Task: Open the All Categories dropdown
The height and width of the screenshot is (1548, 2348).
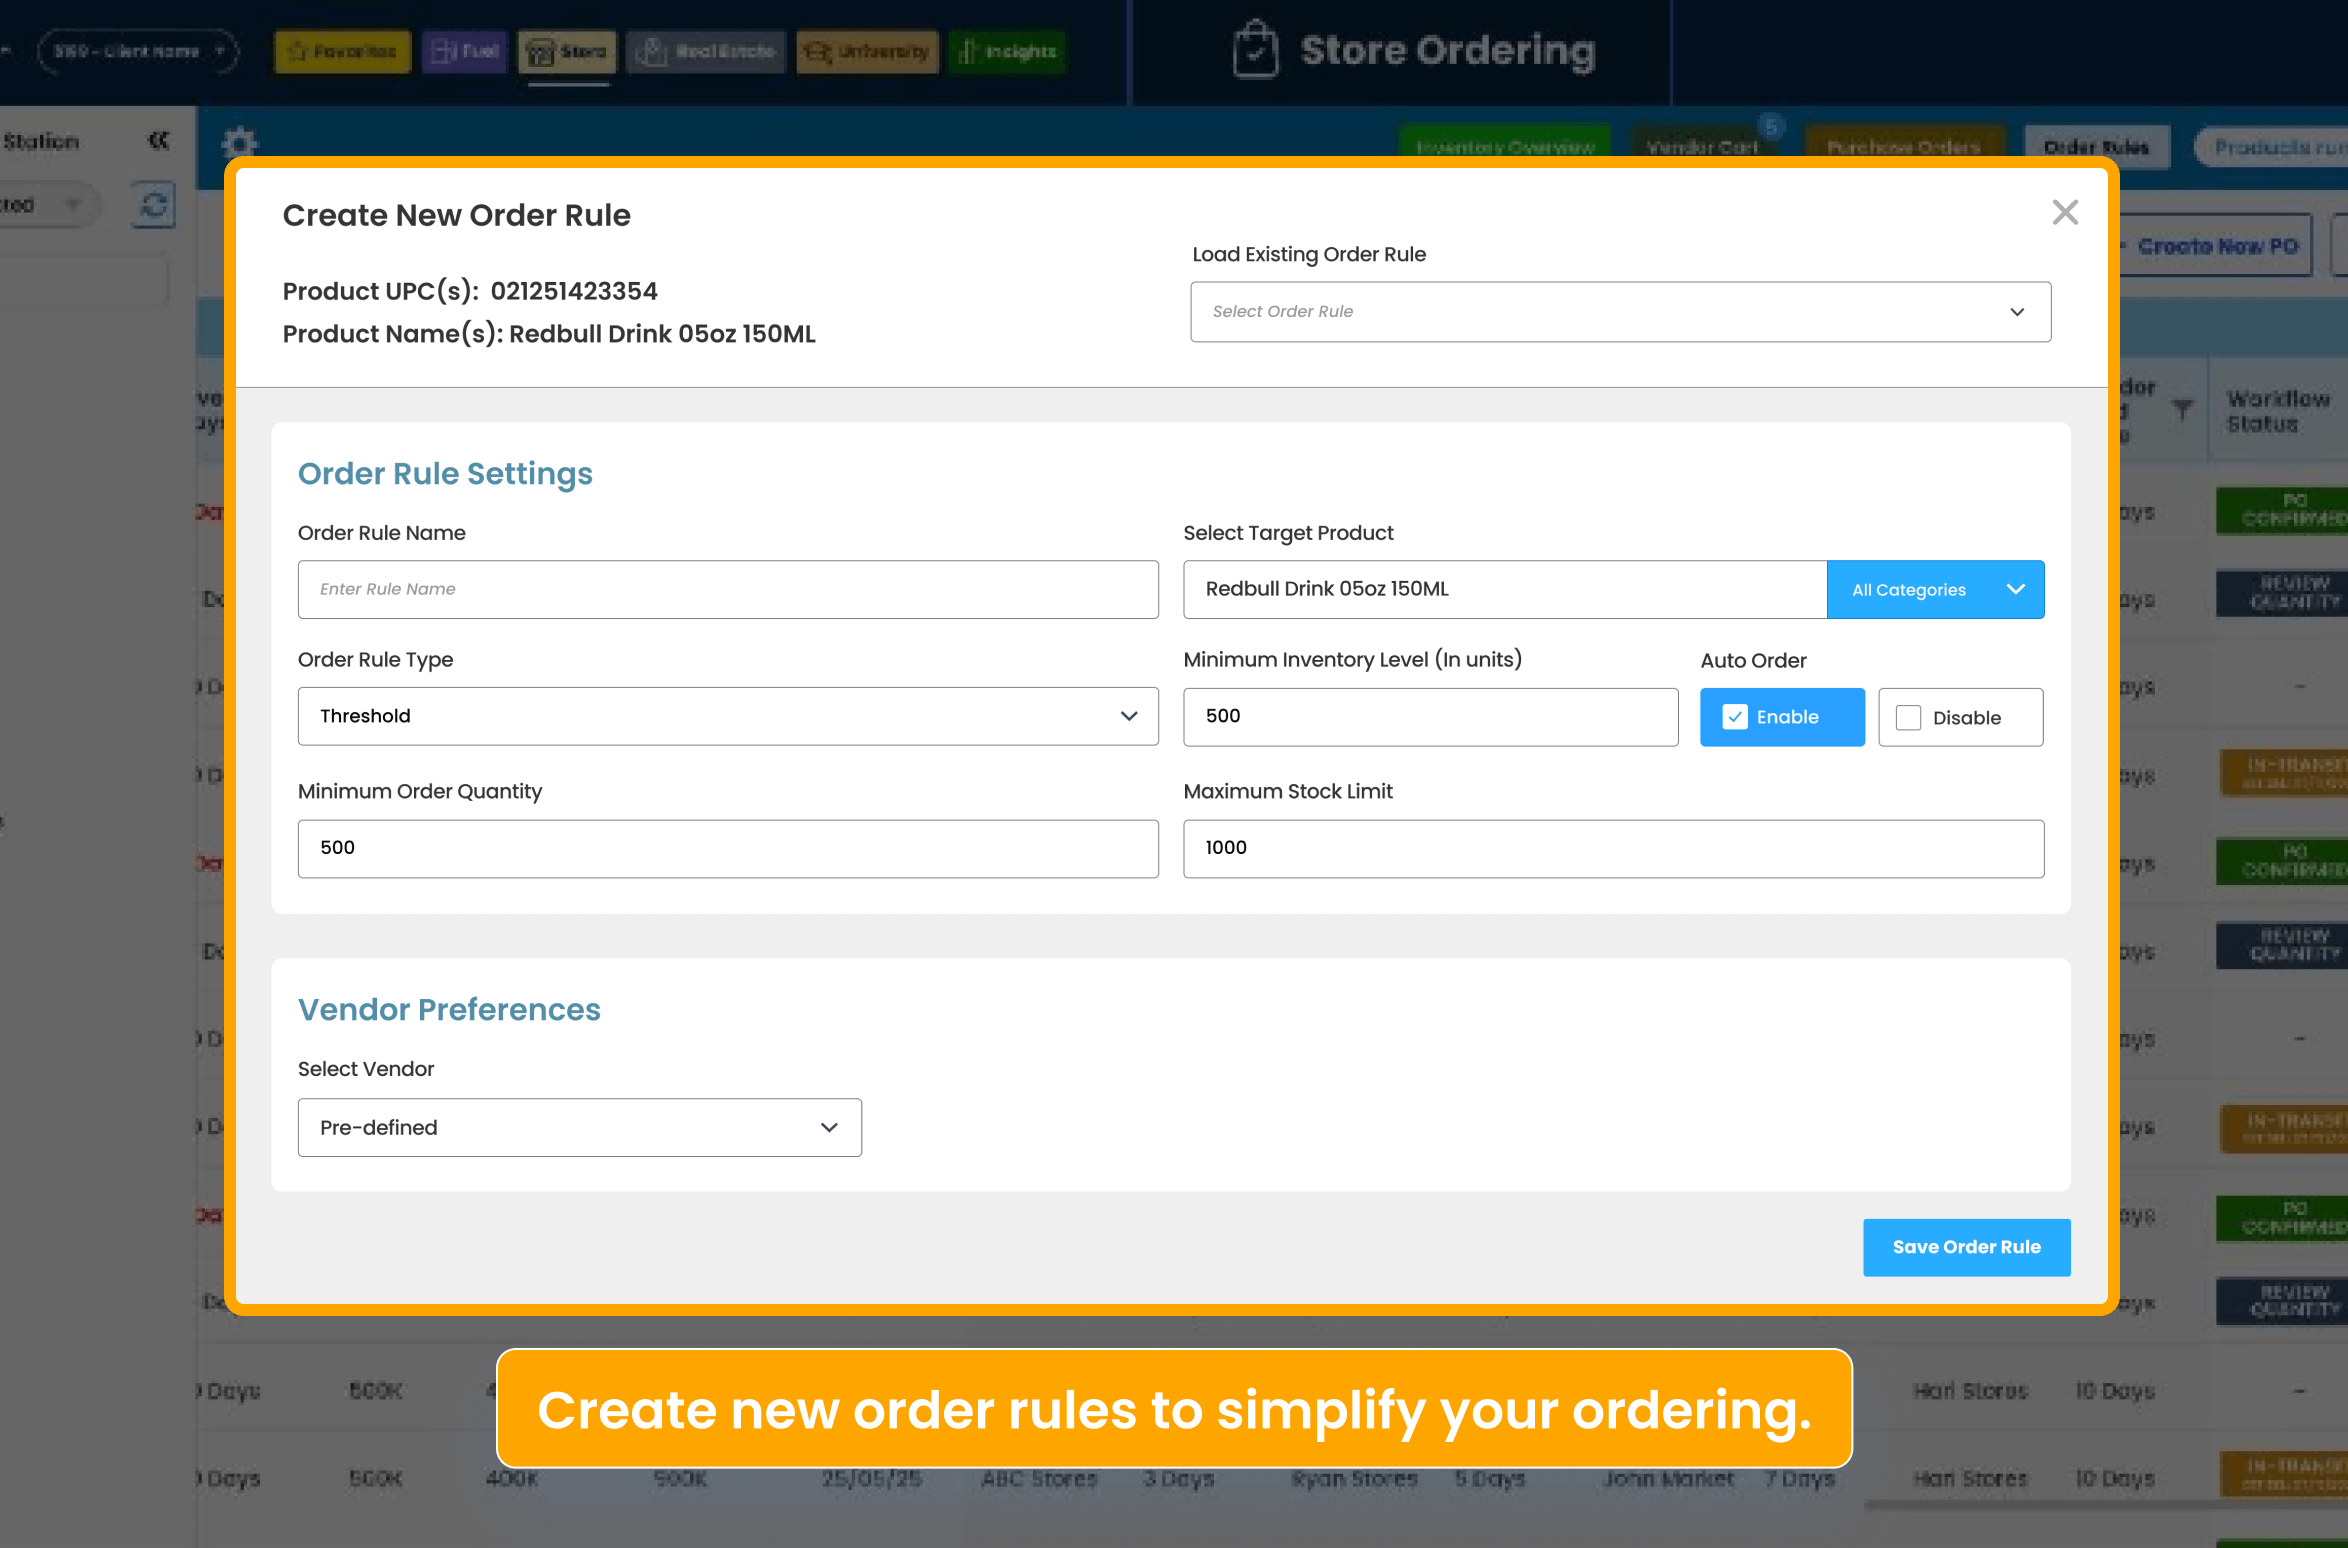Action: coord(1935,590)
